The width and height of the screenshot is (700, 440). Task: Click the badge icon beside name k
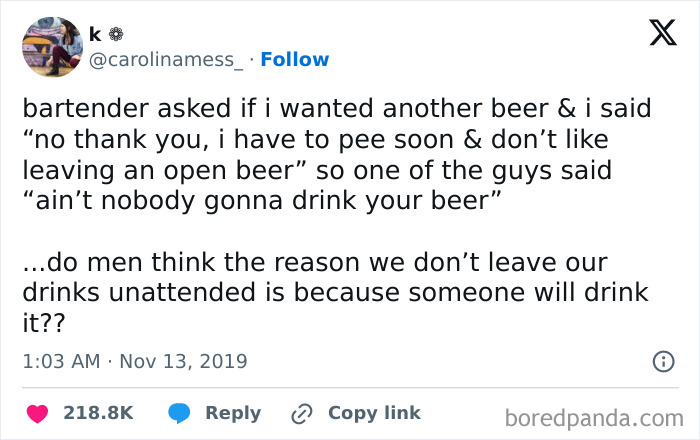point(112,34)
